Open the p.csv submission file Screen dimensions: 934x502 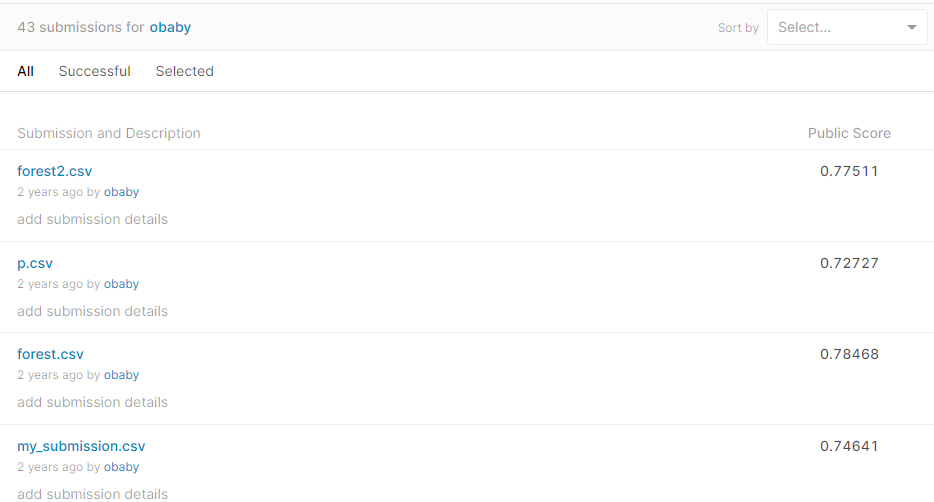coord(35,263)
